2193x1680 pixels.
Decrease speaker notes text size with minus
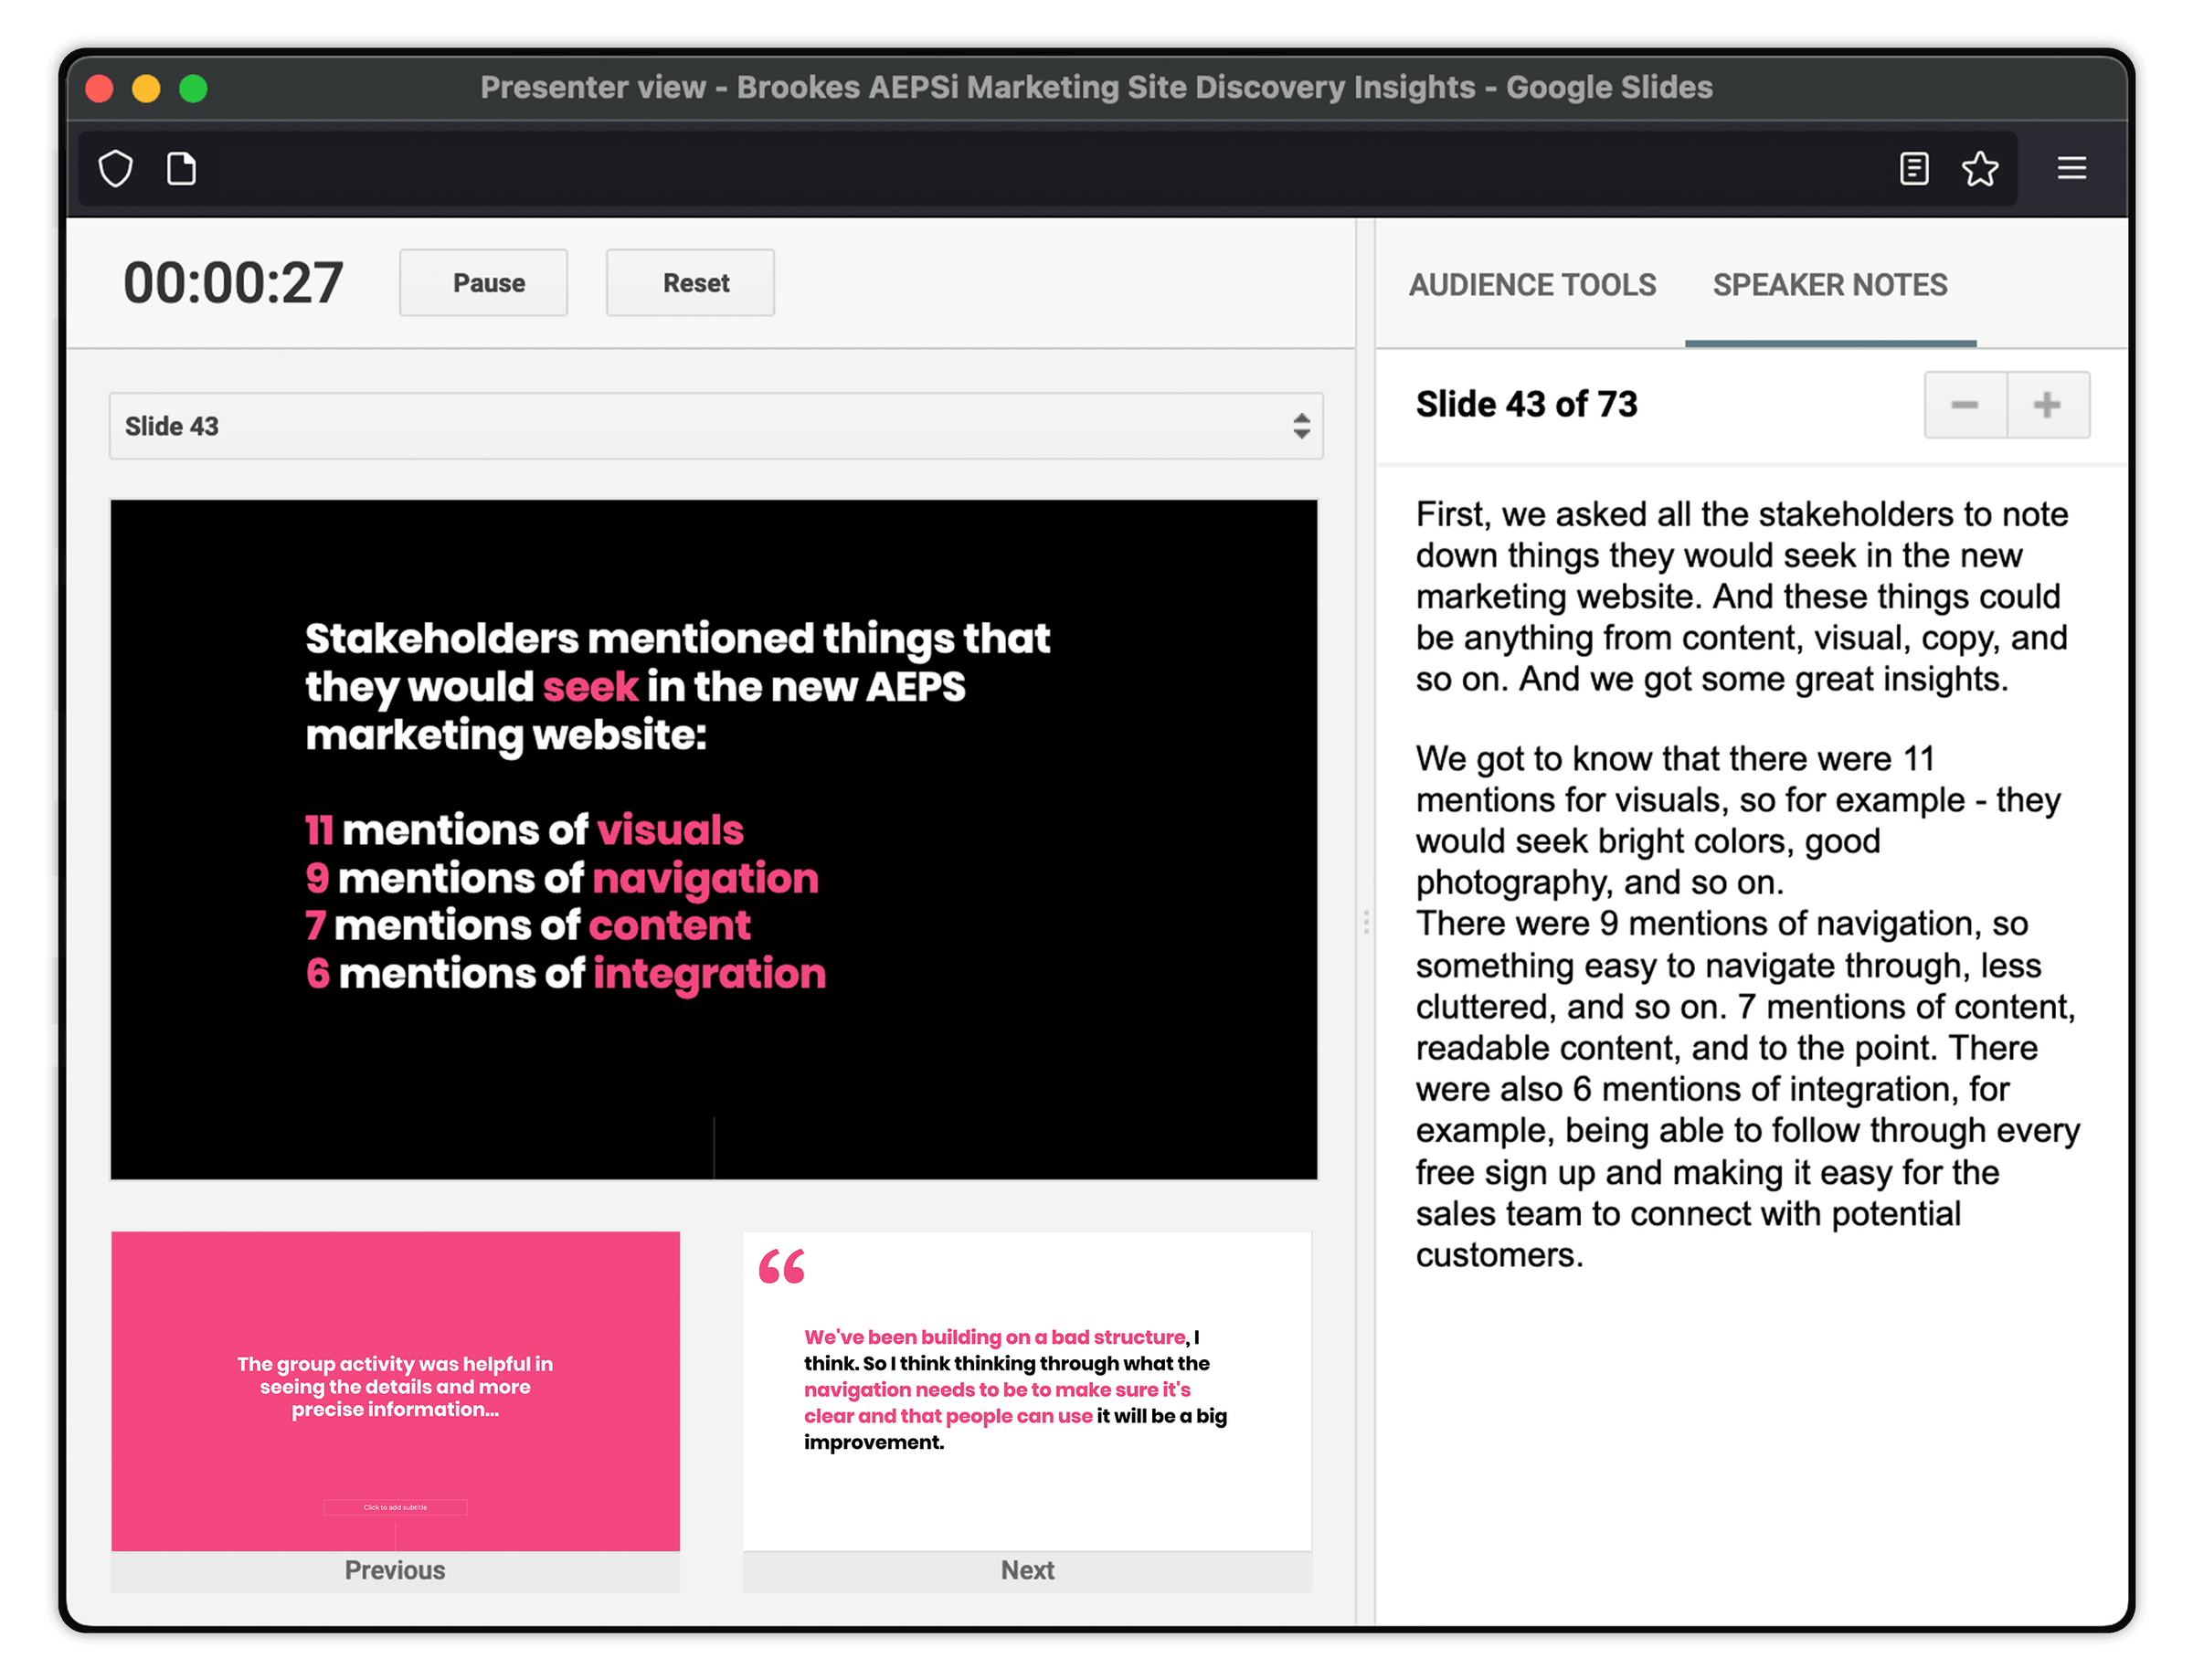tap(1965, 405)
